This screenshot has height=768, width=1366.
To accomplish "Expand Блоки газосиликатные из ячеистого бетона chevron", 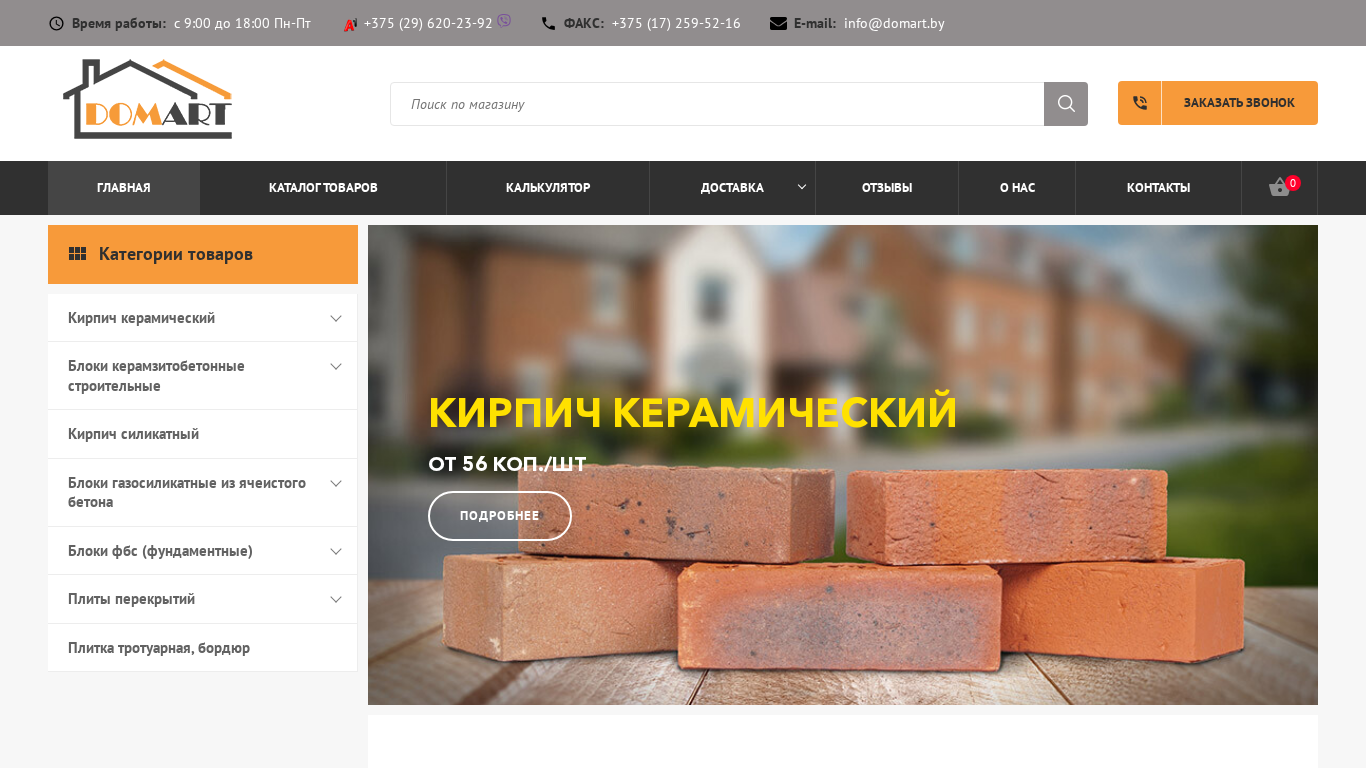I will [x=336, y=483].
